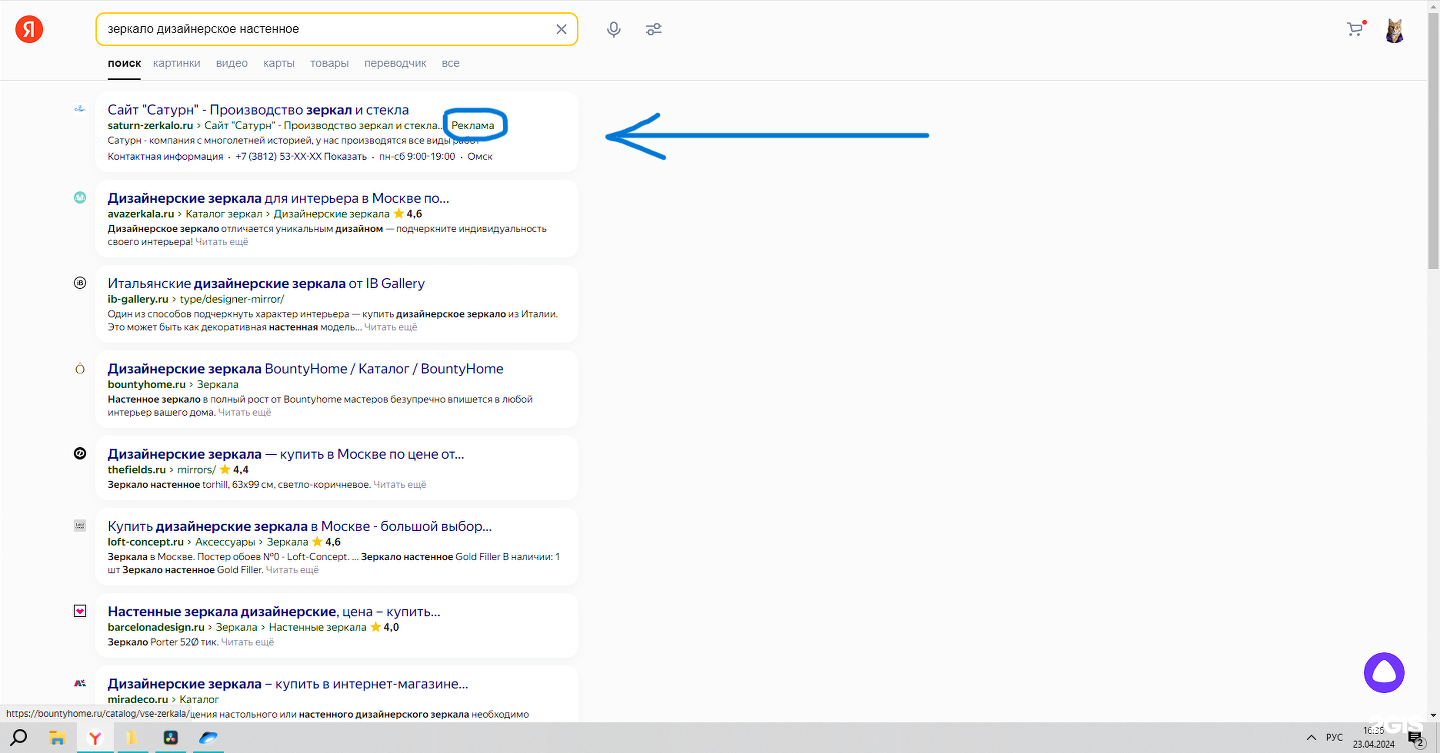Clear the search query with the X
Screen dimensions: 1440x753
(x=561, y=29)
